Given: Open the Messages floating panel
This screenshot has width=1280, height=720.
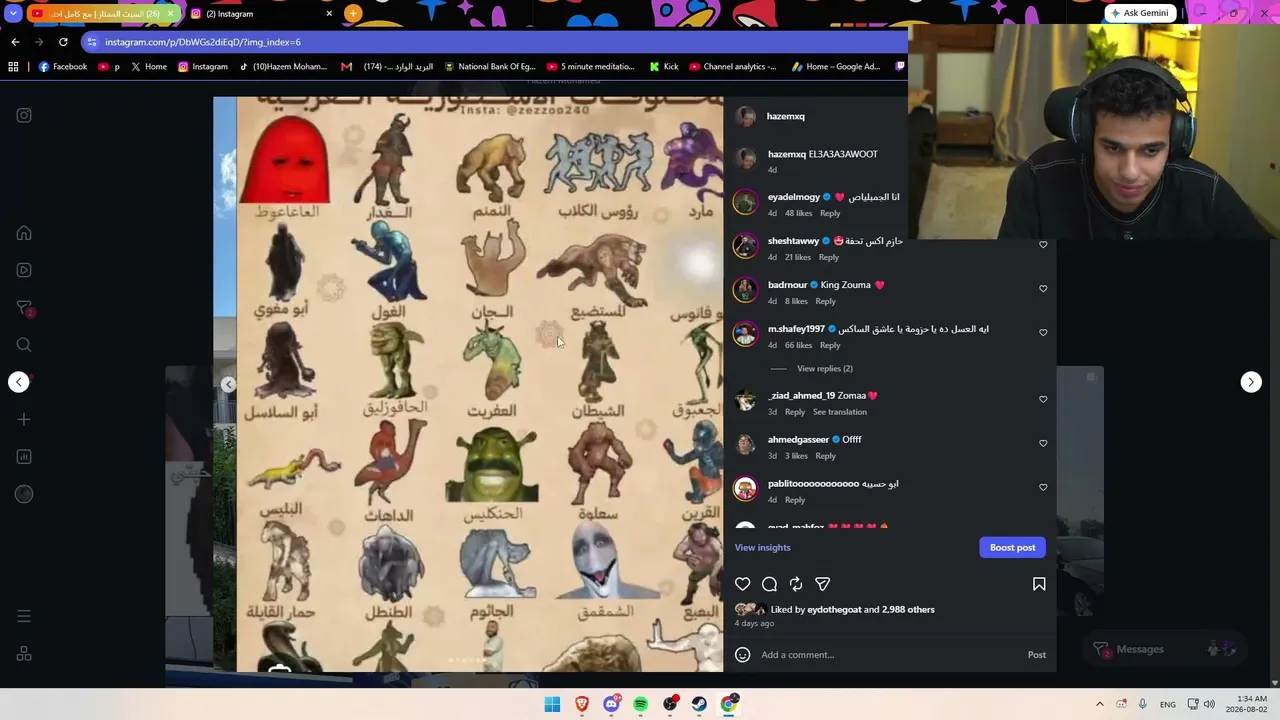Looking at the screenshot, I should [1164, 649].
